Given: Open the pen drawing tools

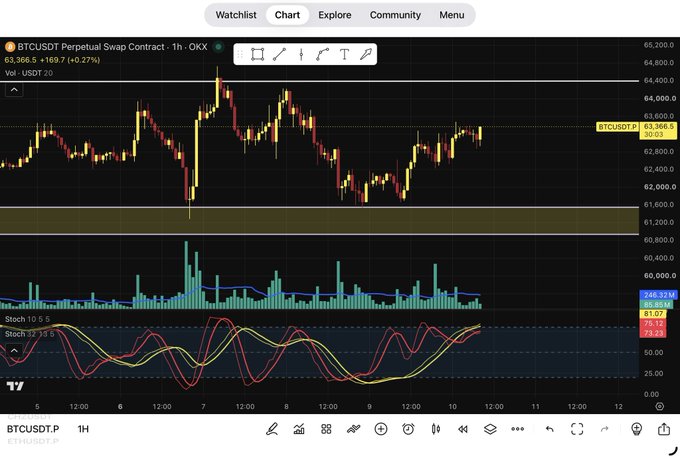Looking at the screenshot, I should (x=272, y=429).
